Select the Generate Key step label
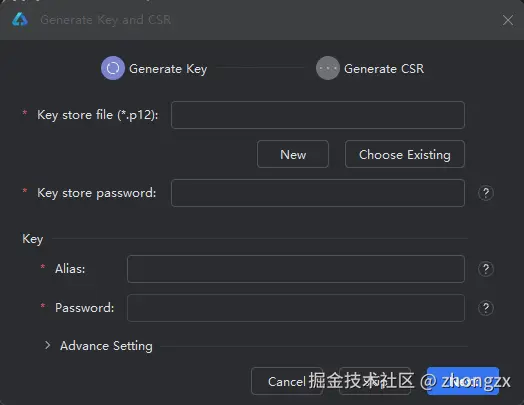 (x=168, y=69)
